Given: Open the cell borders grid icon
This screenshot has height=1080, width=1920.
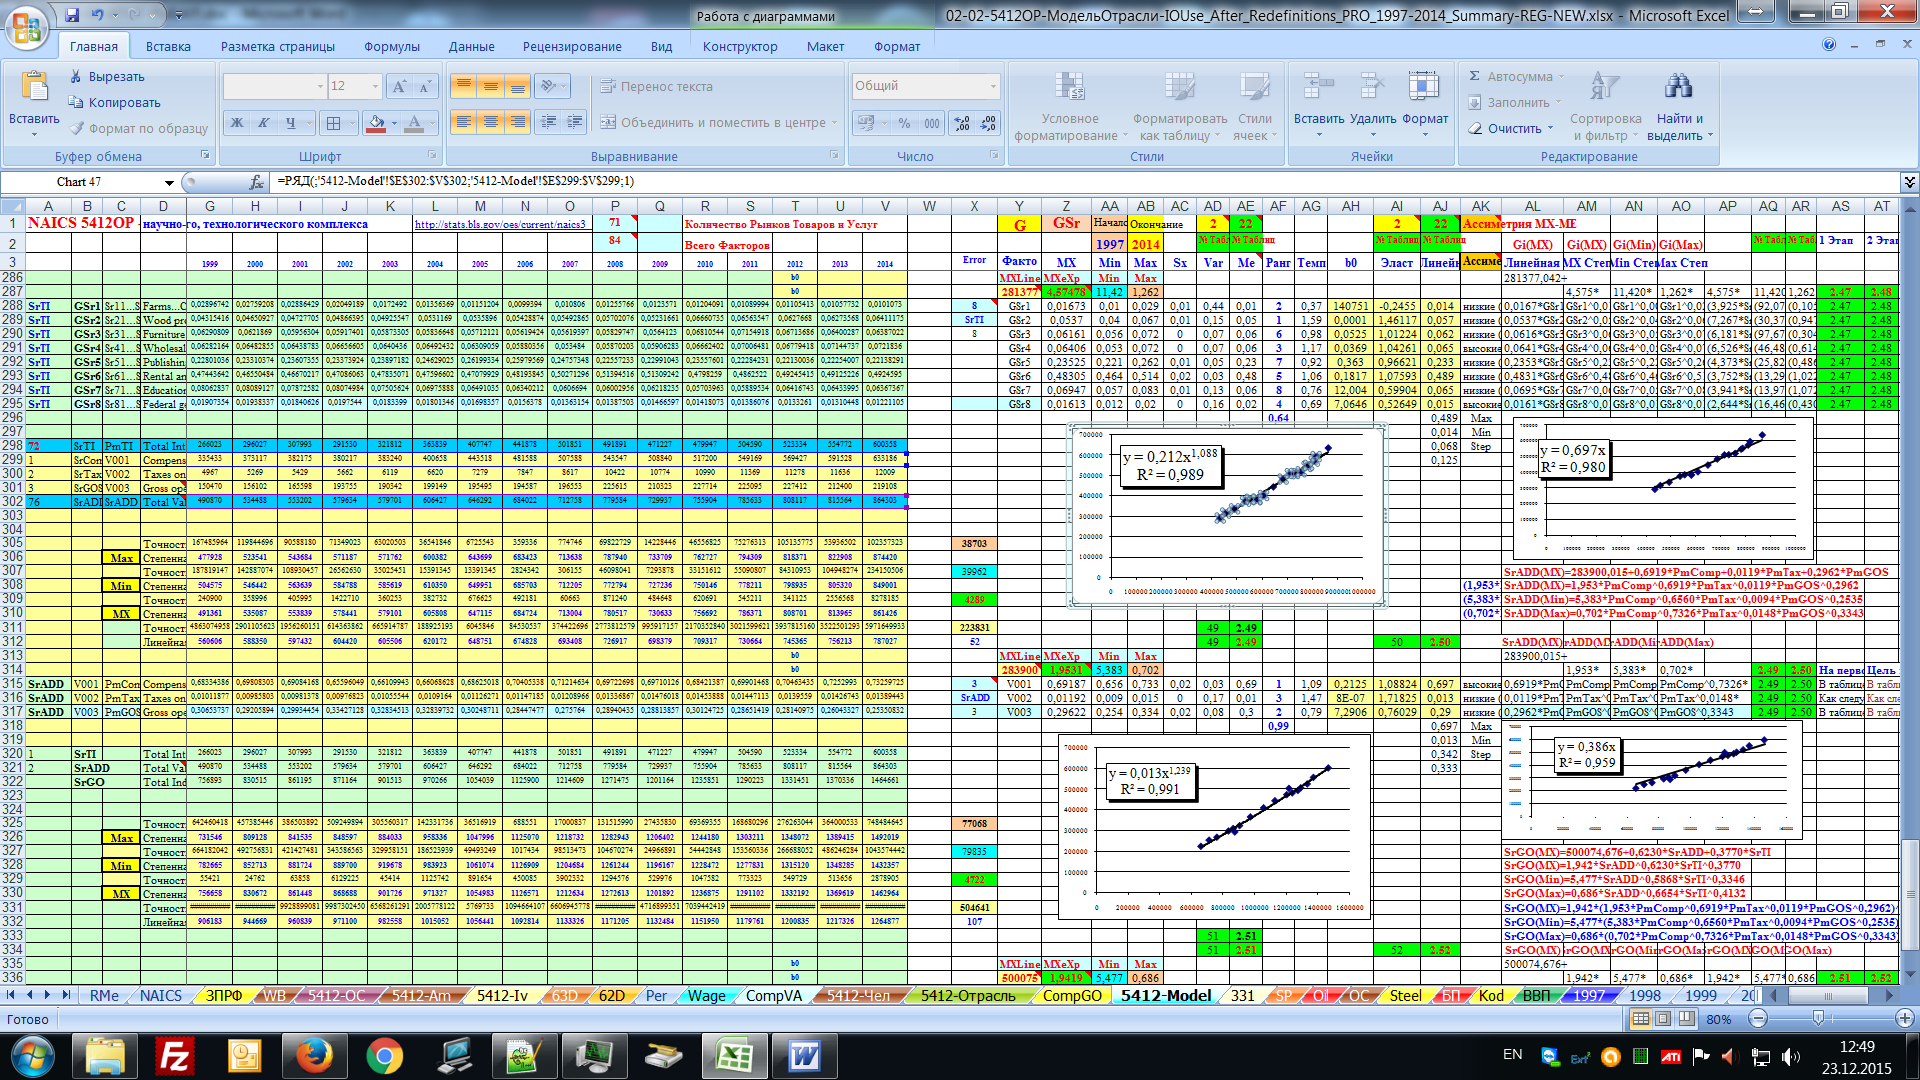Looking at the screenshot, I should coord(334,123).
